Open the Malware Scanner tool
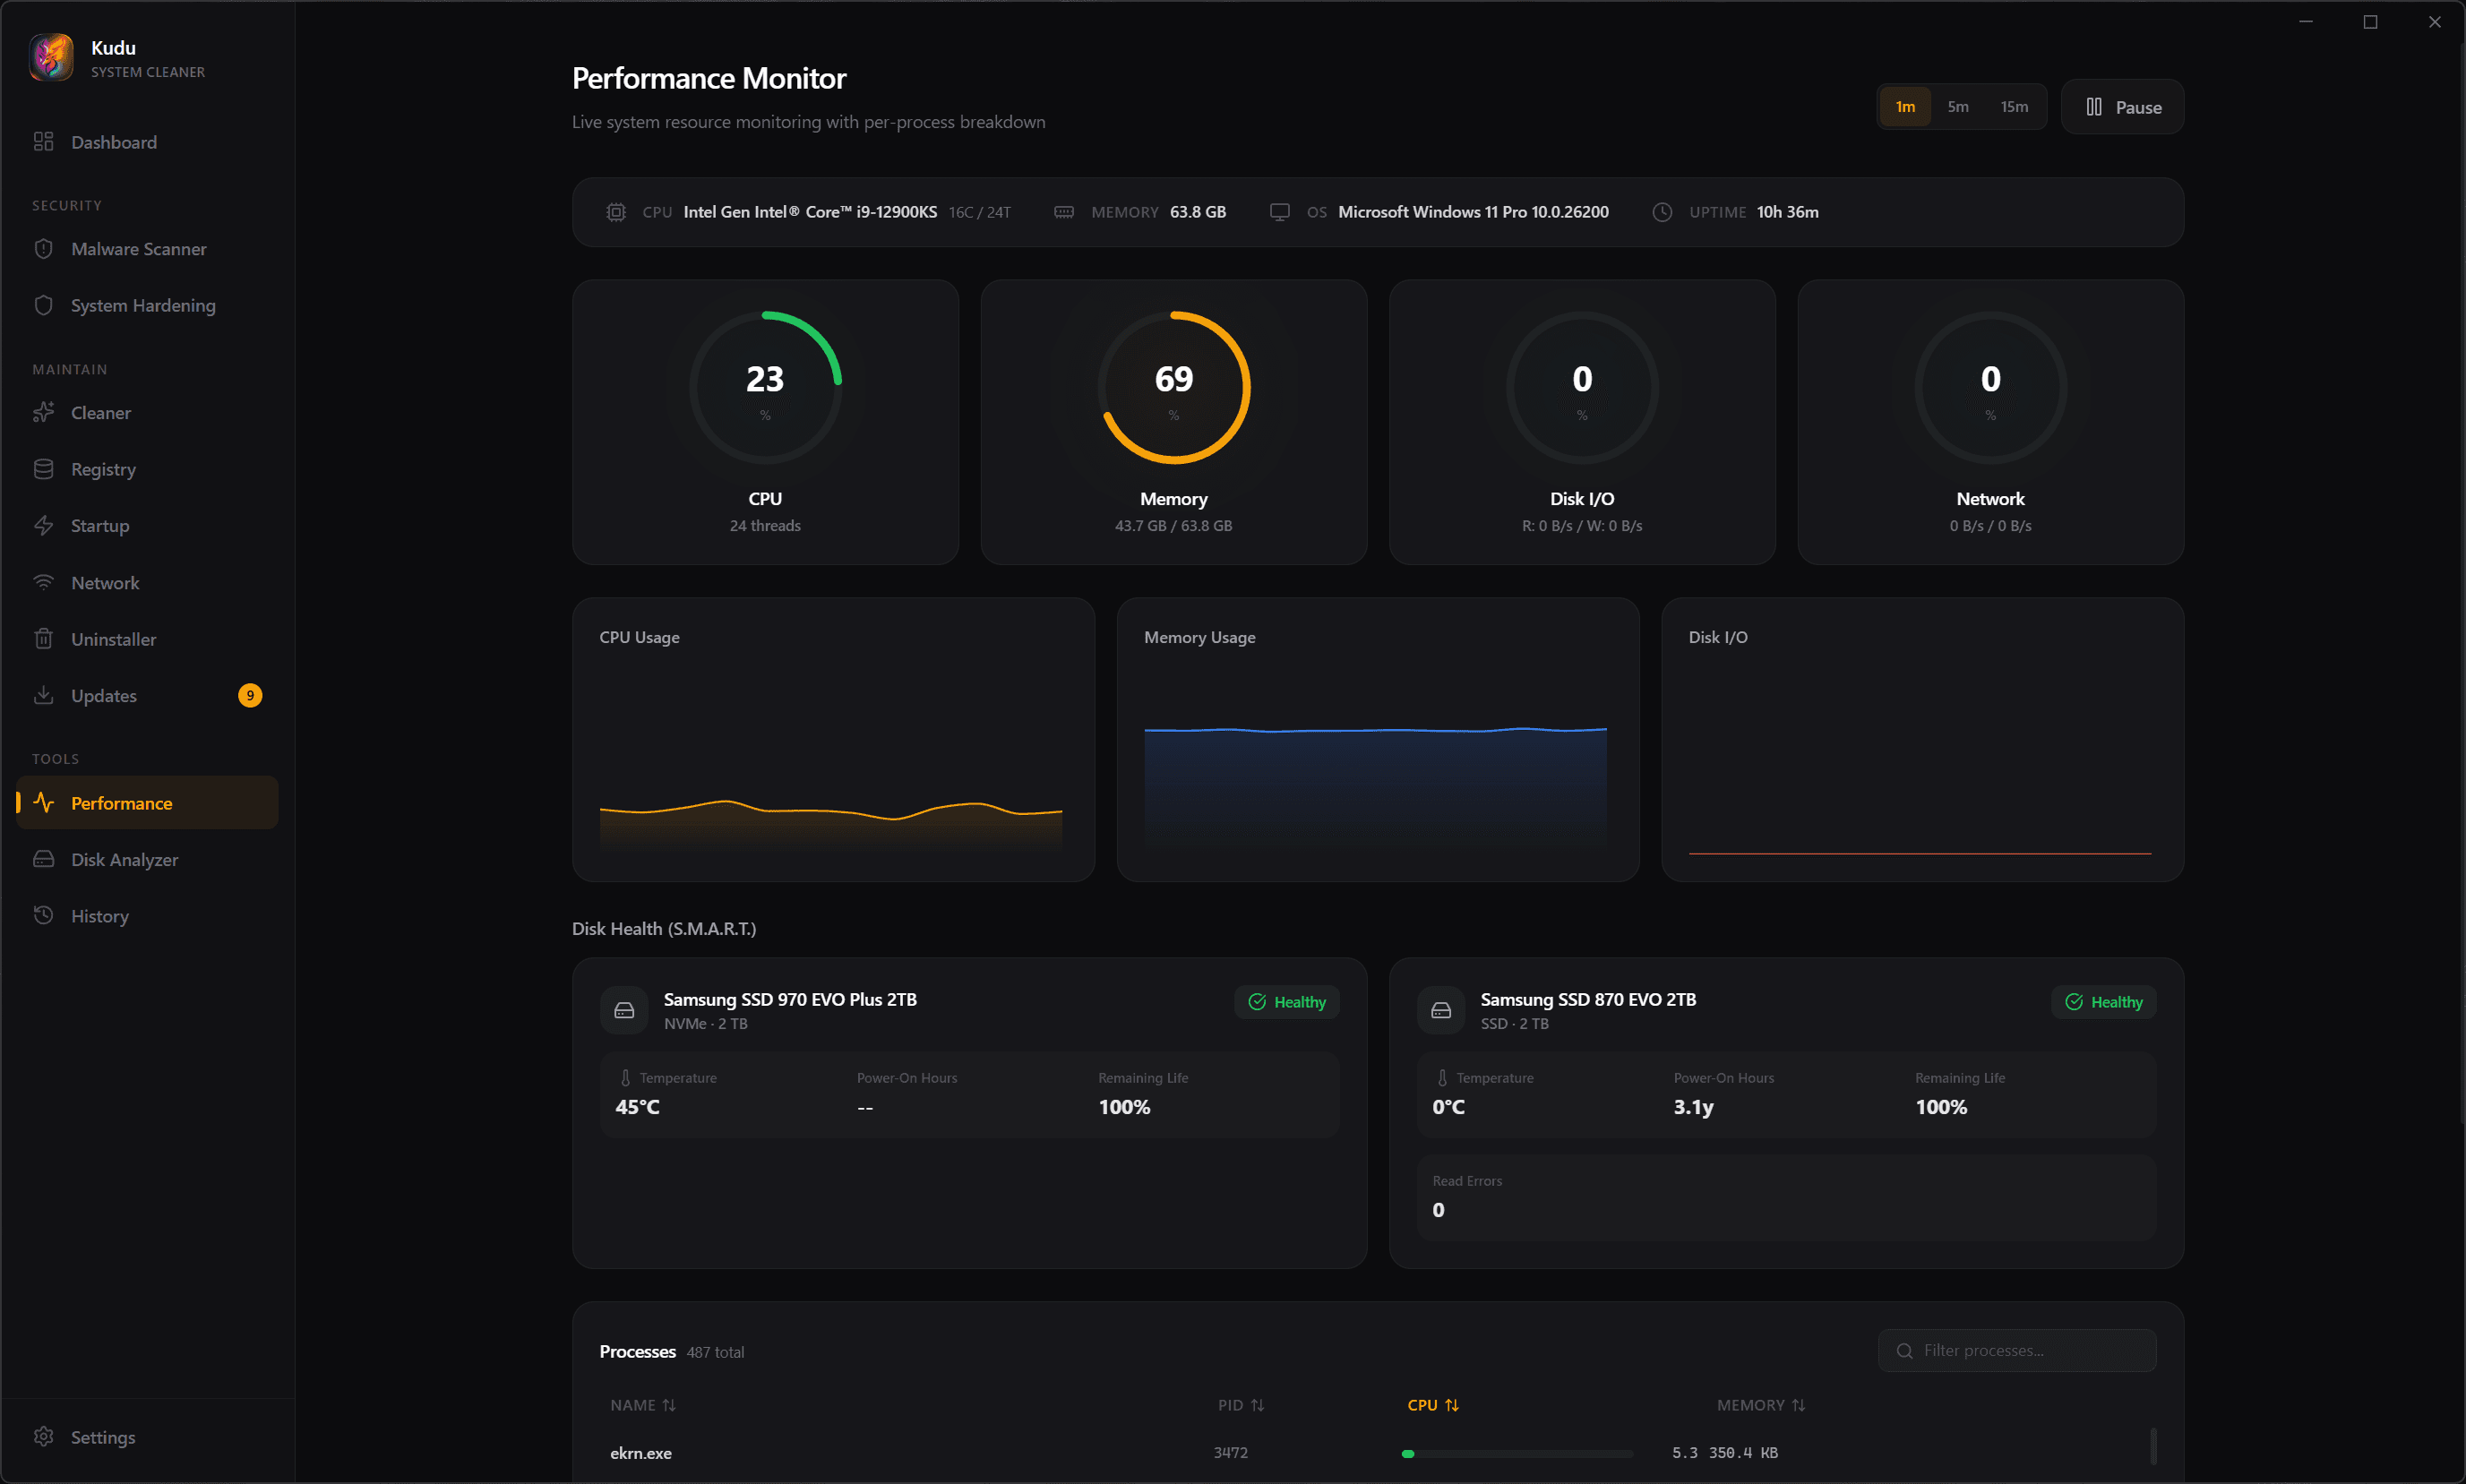The image size is (2466, 1484). [138, 249]
